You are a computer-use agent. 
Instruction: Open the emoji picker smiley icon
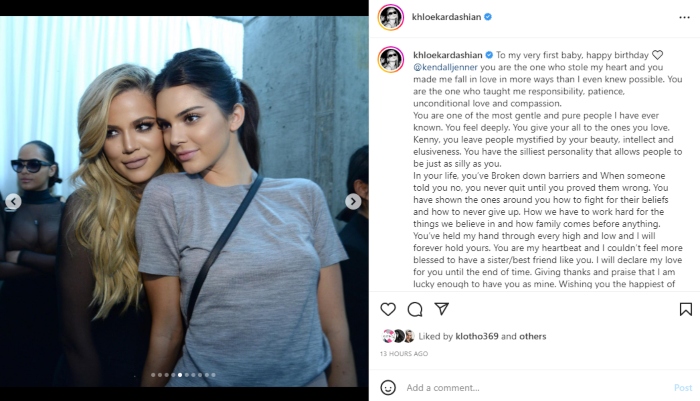388,388
